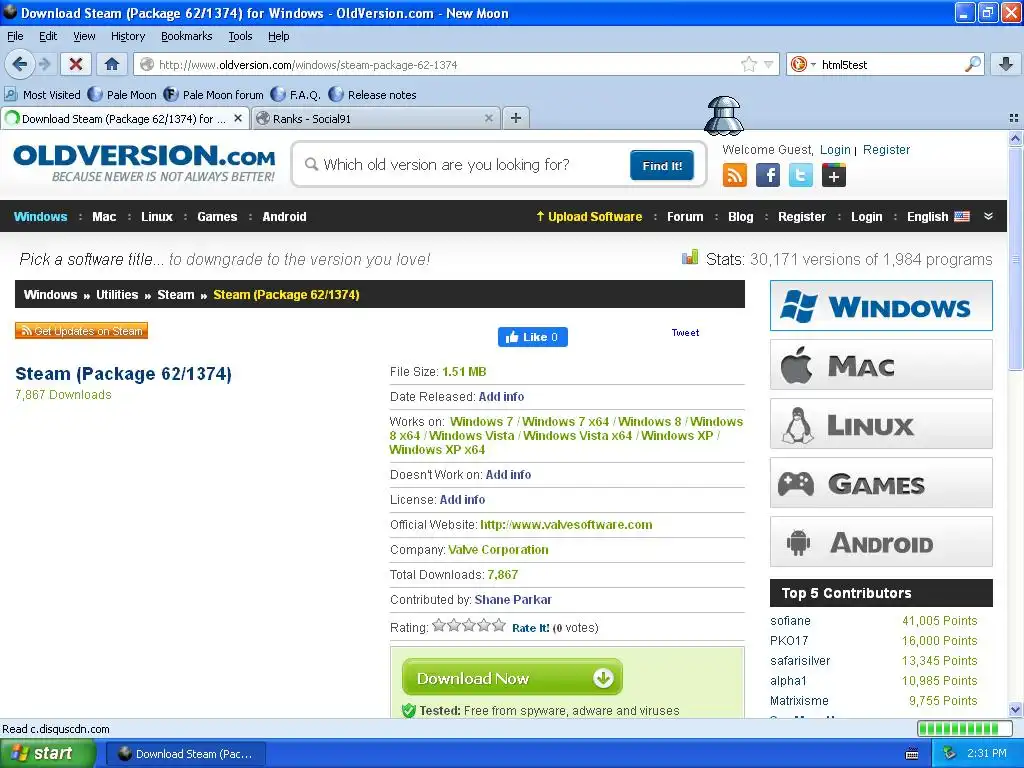Open the RSS feed icon in header
Image resolution: width=1024 pixels, height=768 pixels.
[734, 175]
